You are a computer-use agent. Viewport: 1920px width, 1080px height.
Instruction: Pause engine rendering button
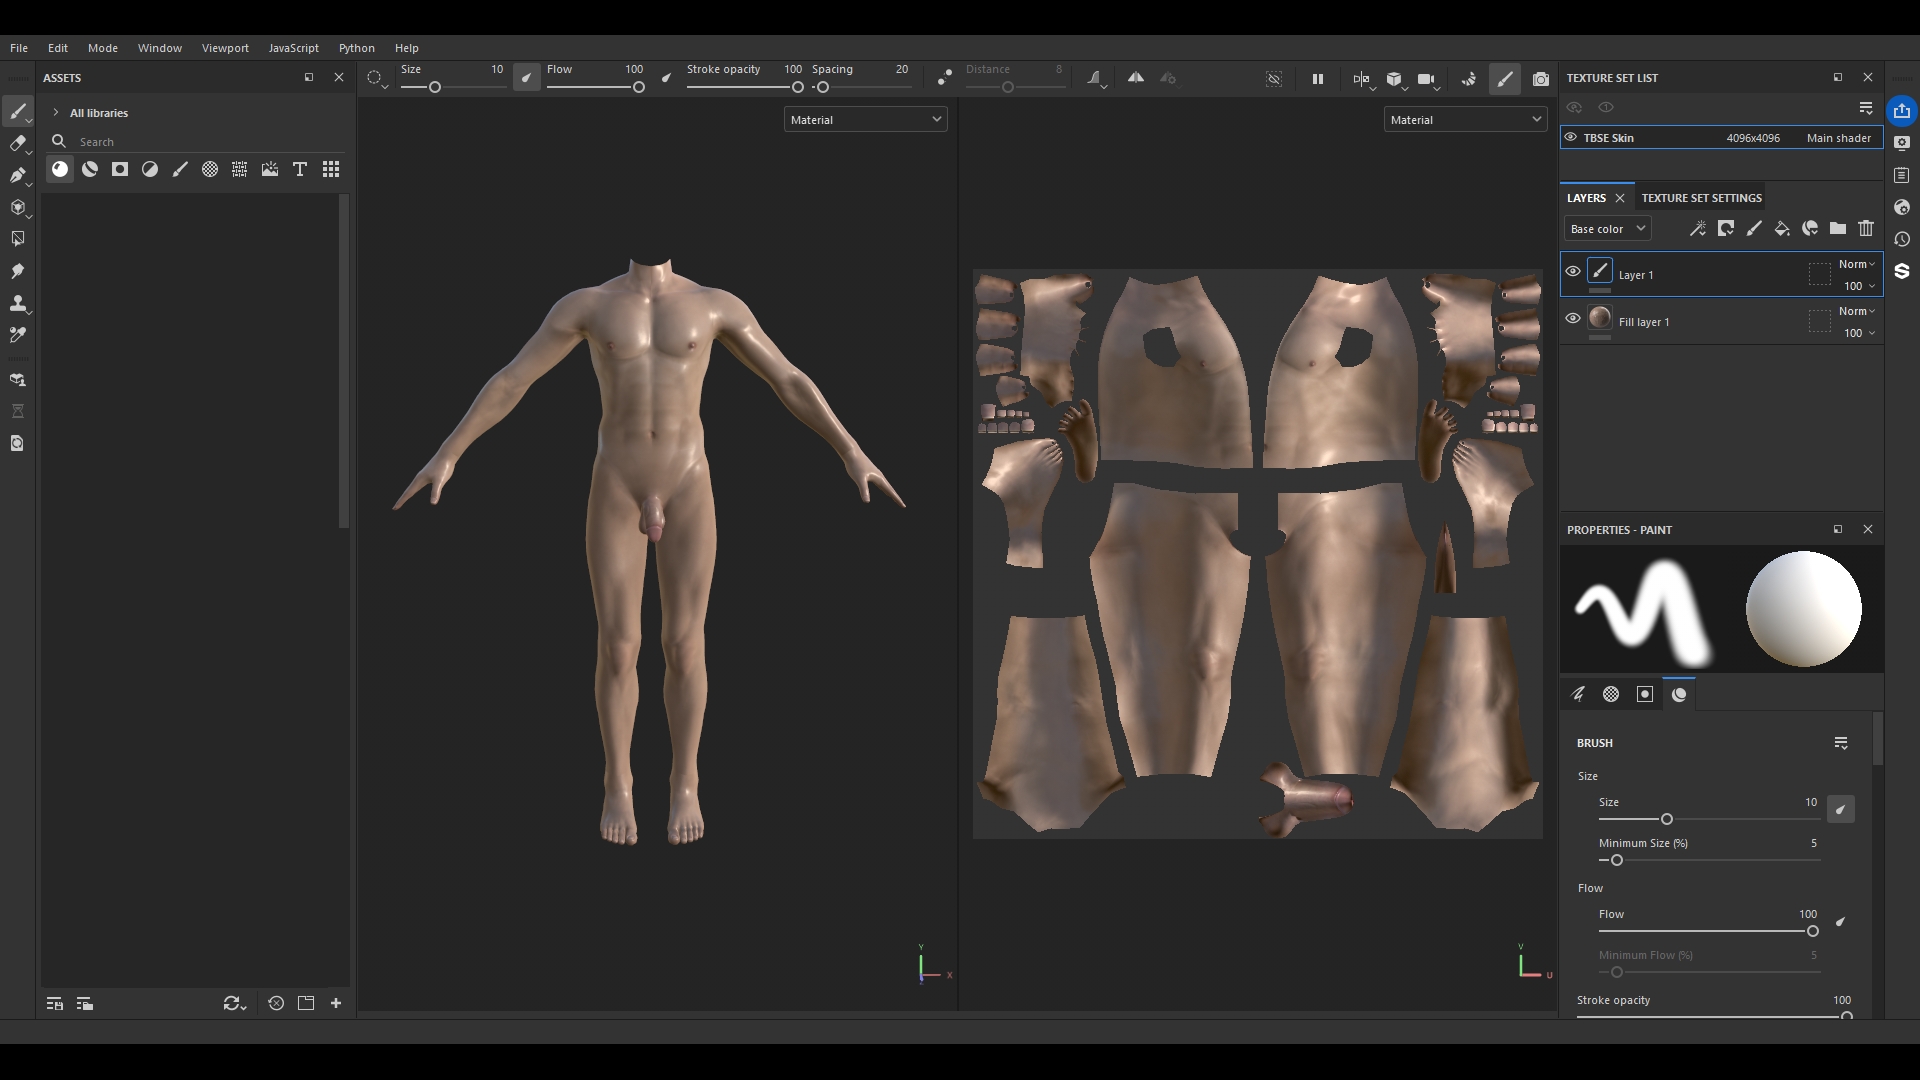coord(1318,79)
